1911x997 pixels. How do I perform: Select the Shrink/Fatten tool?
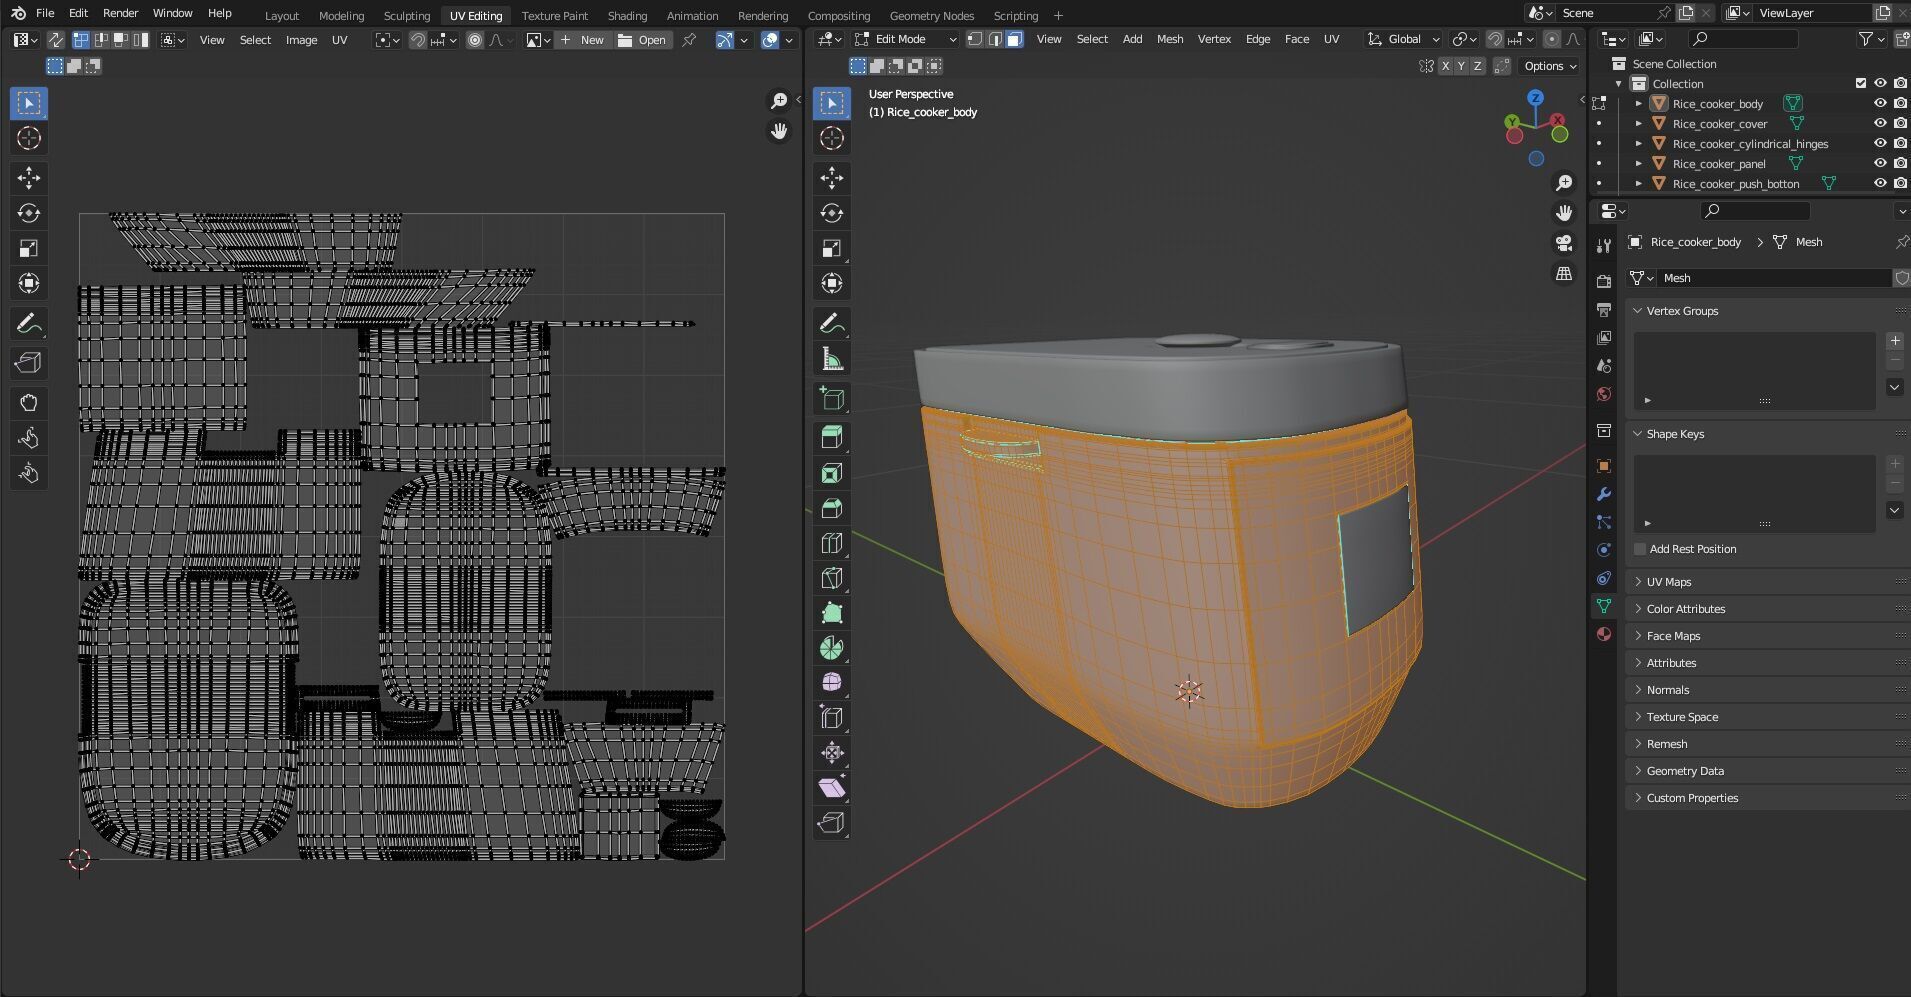(832, 753)
